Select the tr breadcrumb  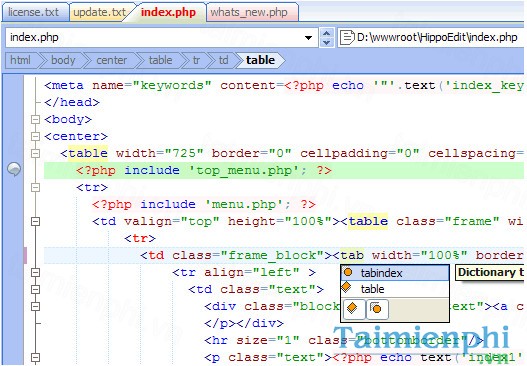[x=196, y=60]
